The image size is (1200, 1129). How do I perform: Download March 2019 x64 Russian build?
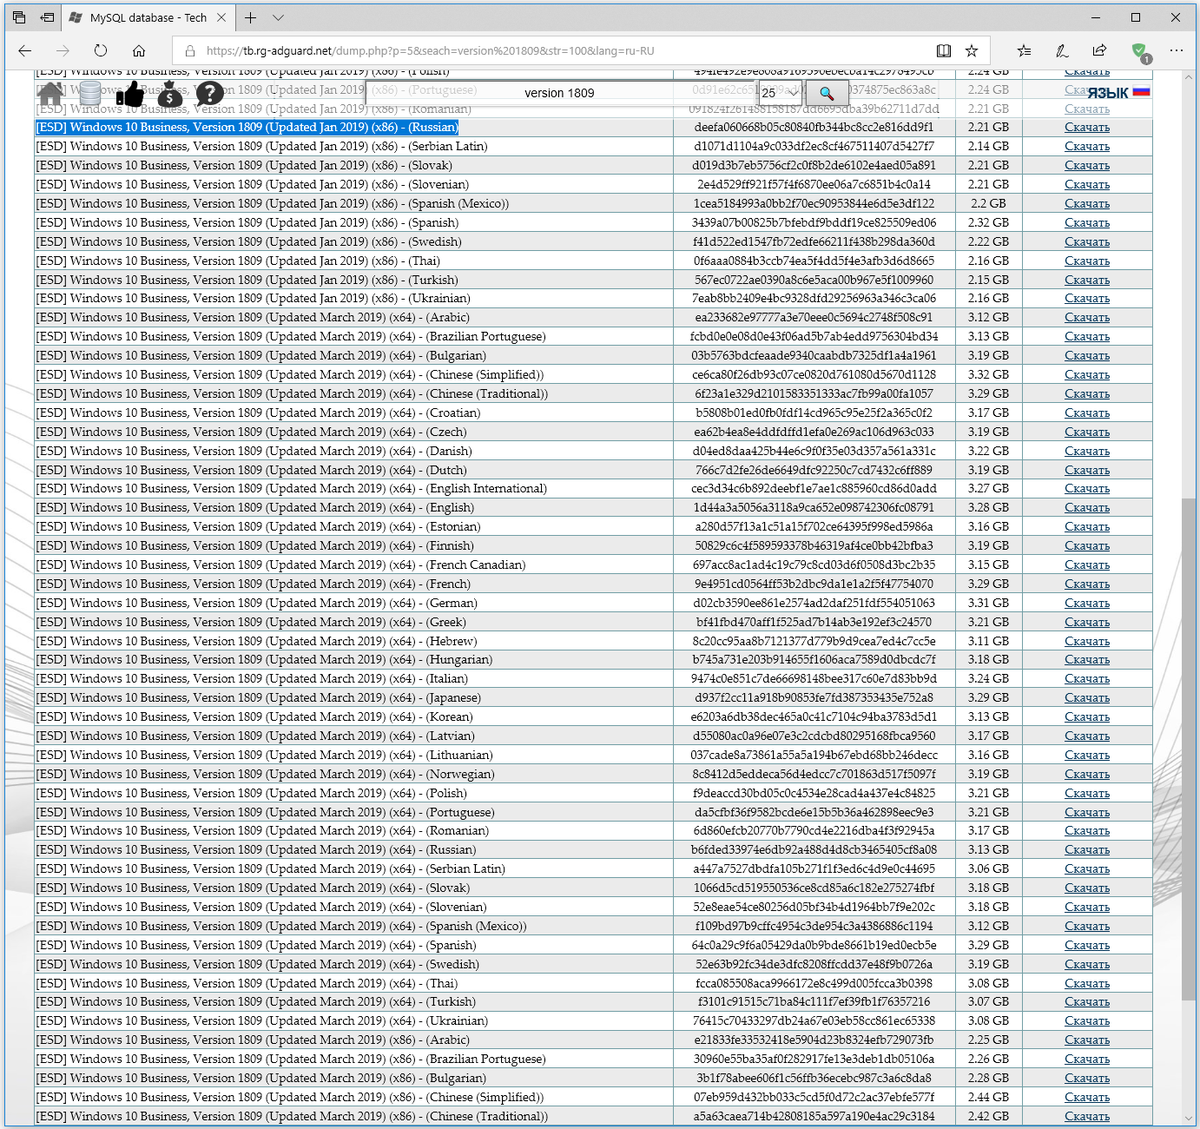[x=1087, y=850]
